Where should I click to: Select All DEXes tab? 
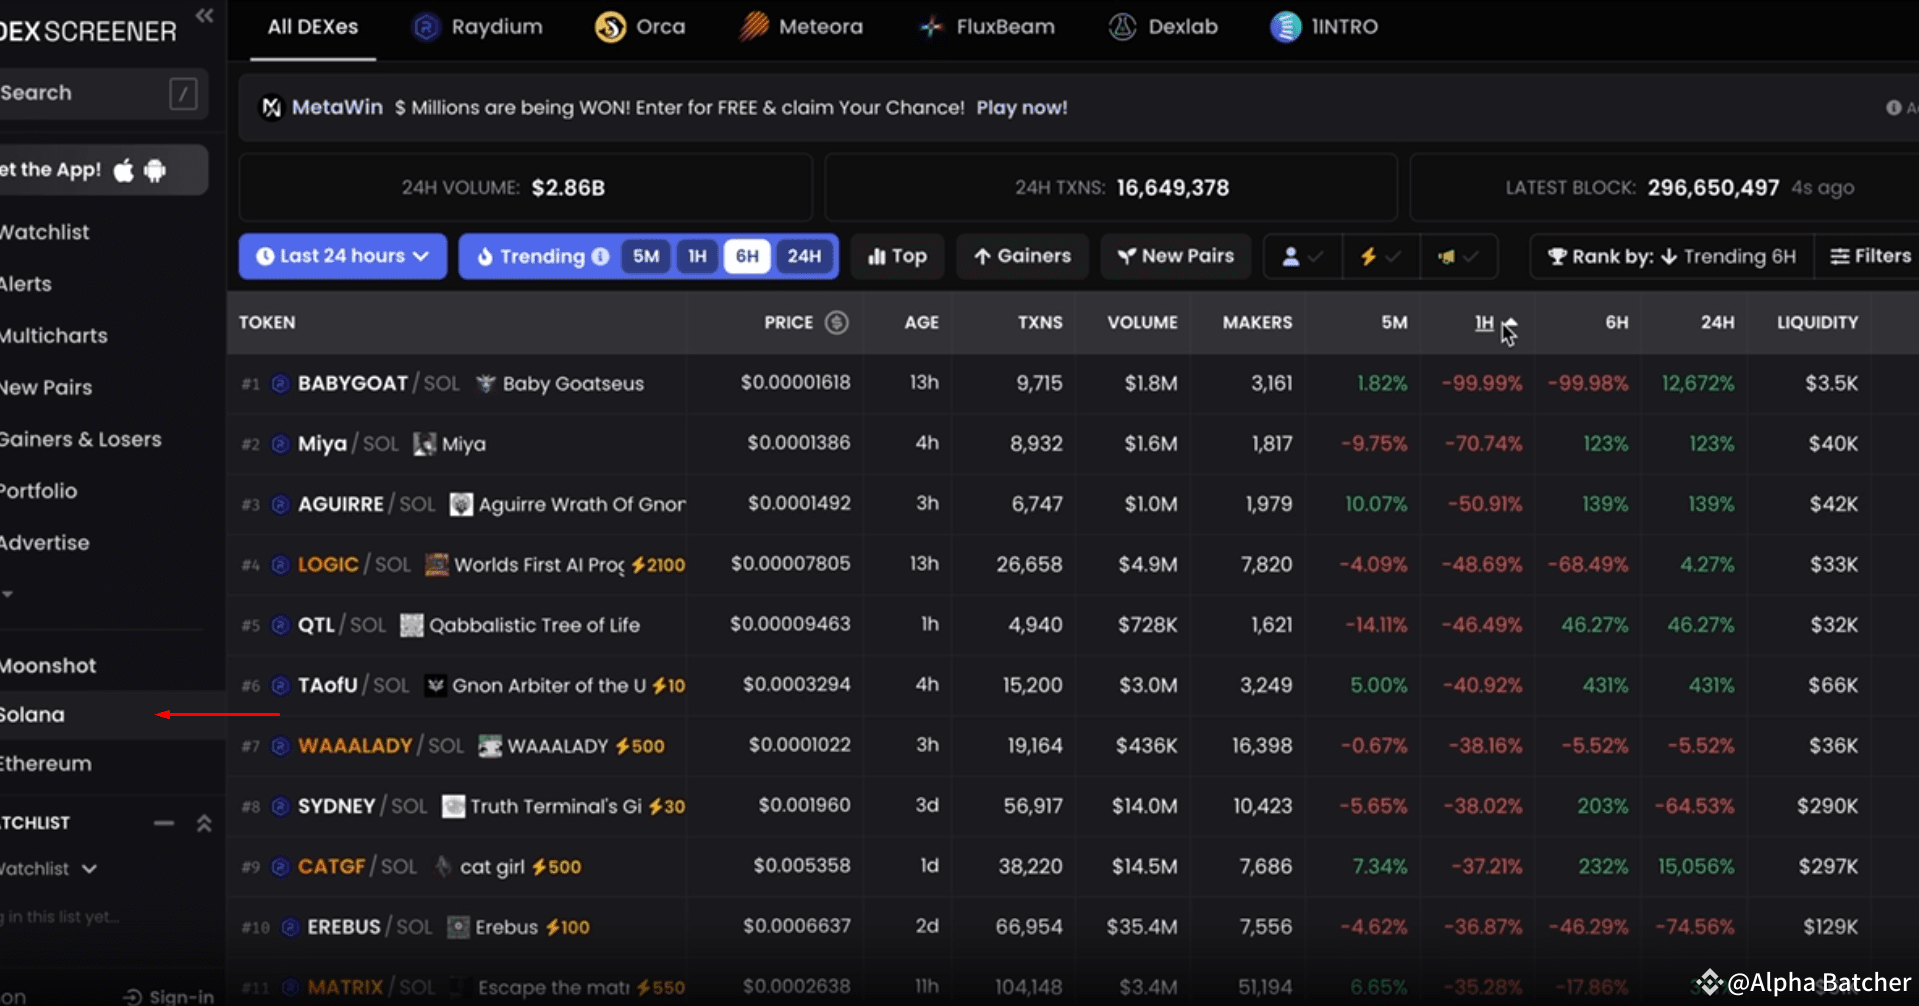tap(313, 27)
